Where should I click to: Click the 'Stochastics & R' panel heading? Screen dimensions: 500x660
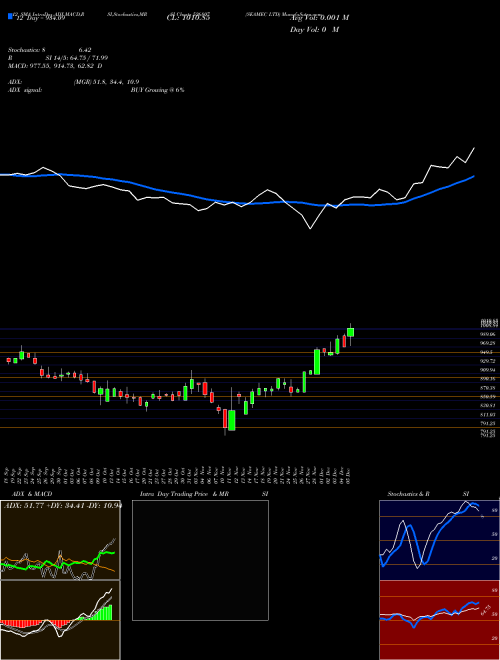[409, 494]
